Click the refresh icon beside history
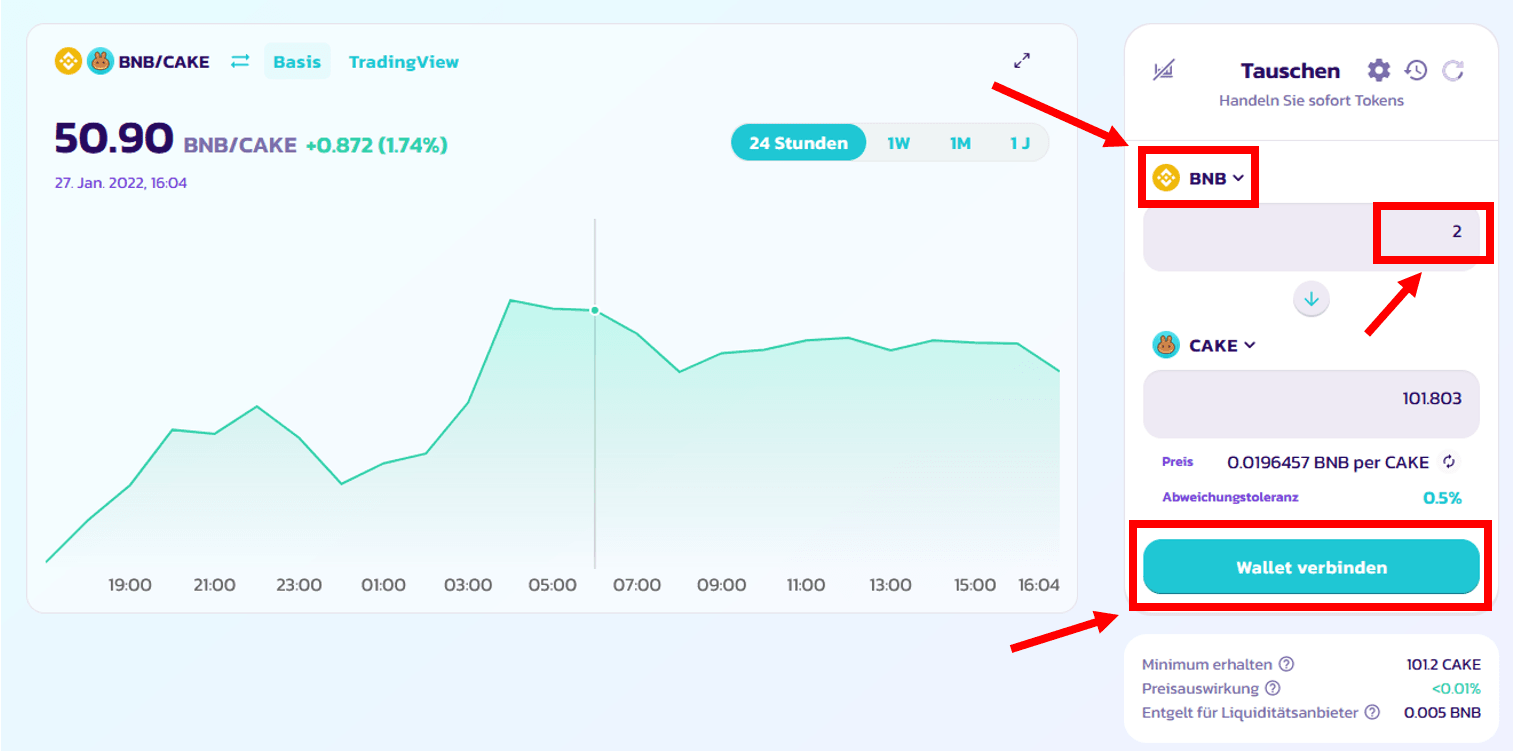The width and height of the screenshot is (1513, 751). pyautogui.click(x=1453, y=70)
